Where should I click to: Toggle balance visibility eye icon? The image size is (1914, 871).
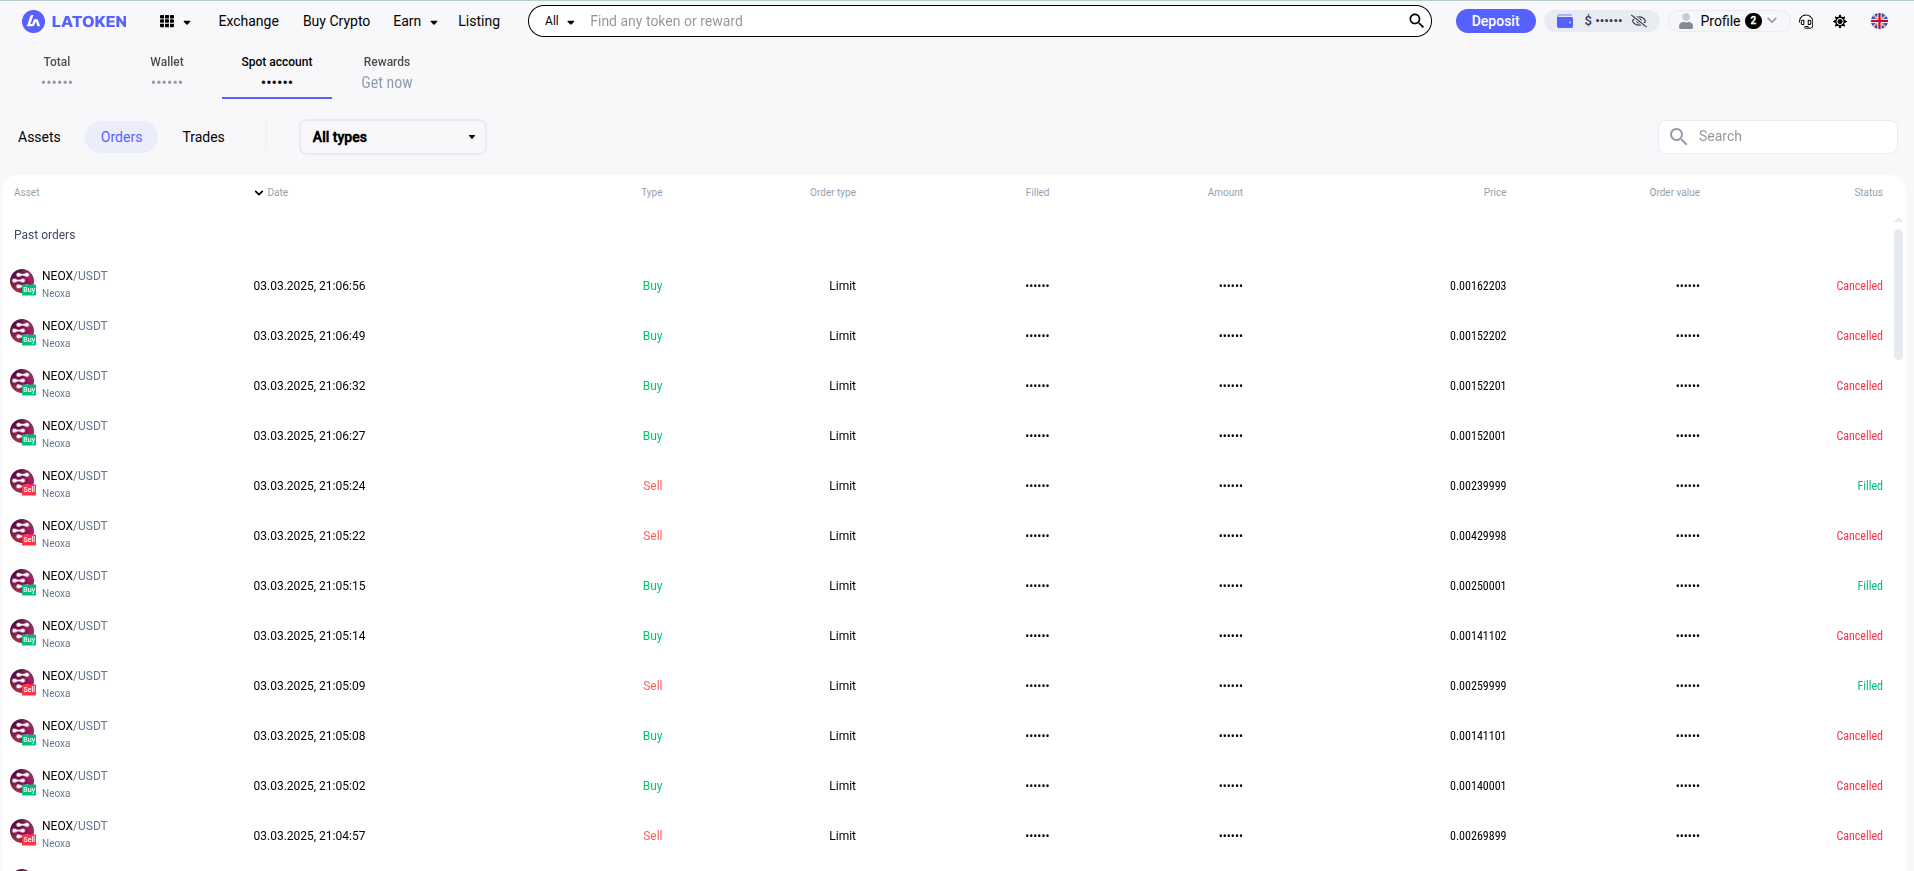click(x=1639, y=21)
